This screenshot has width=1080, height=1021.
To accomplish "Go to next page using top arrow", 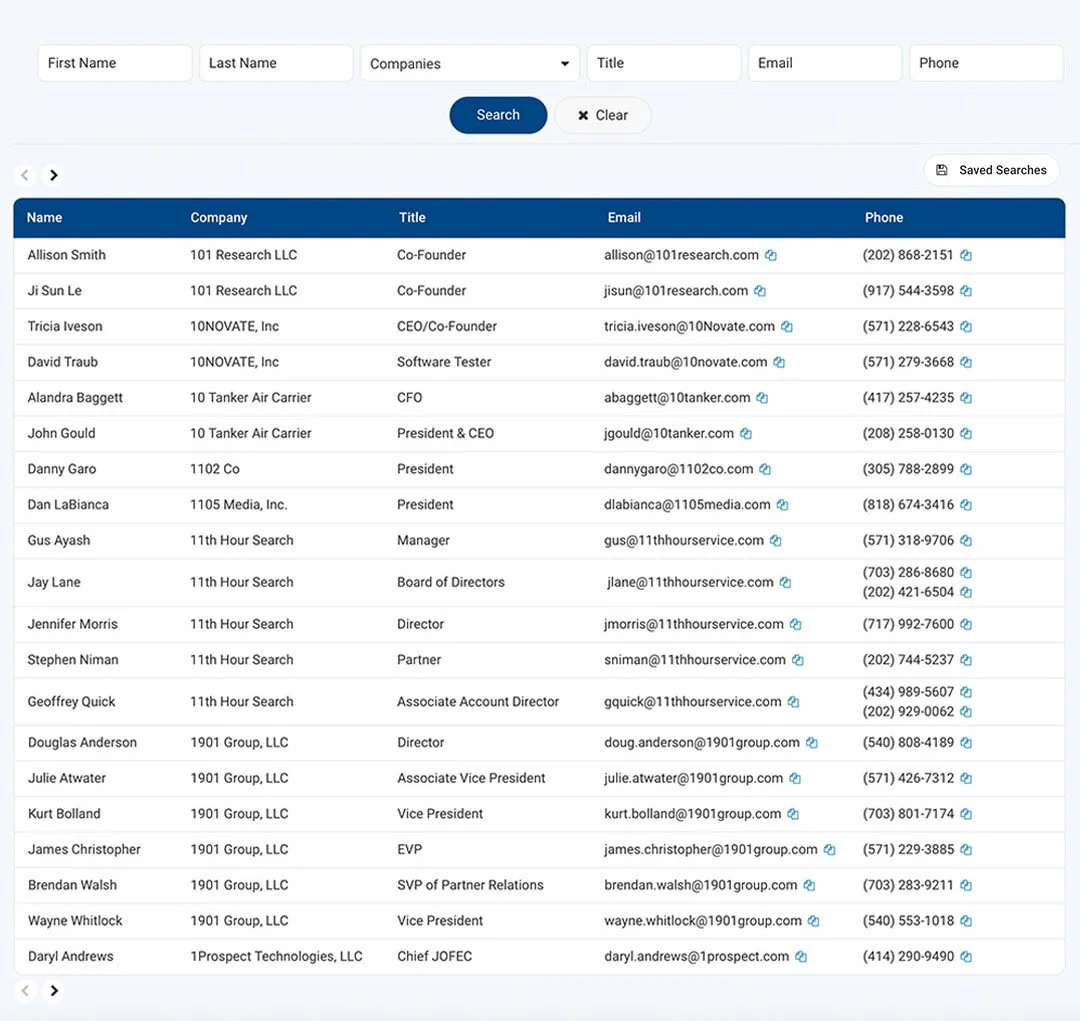I will 54,174.
